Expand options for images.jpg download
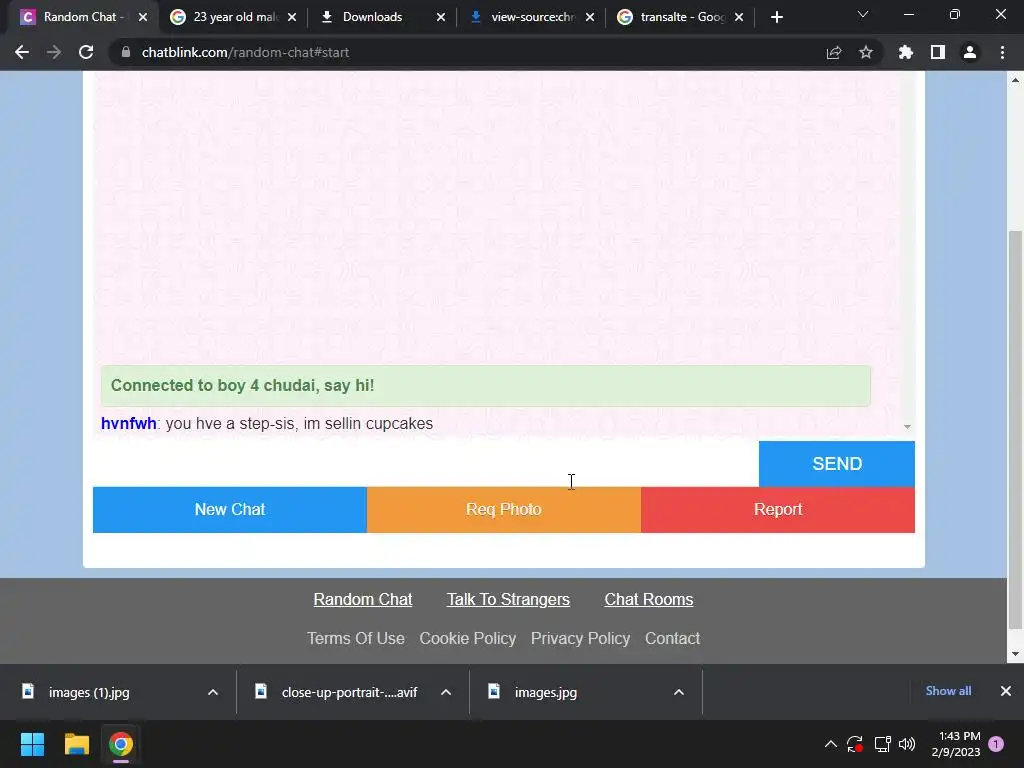Viewport: 1024px width, 768px height. tap(679, 692)
